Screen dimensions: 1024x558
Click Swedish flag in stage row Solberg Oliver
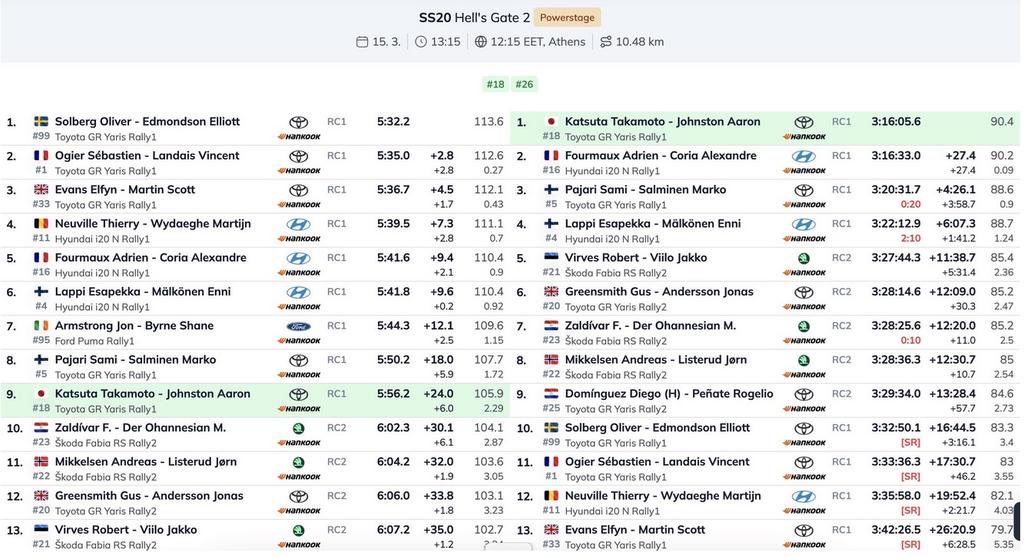41,122
